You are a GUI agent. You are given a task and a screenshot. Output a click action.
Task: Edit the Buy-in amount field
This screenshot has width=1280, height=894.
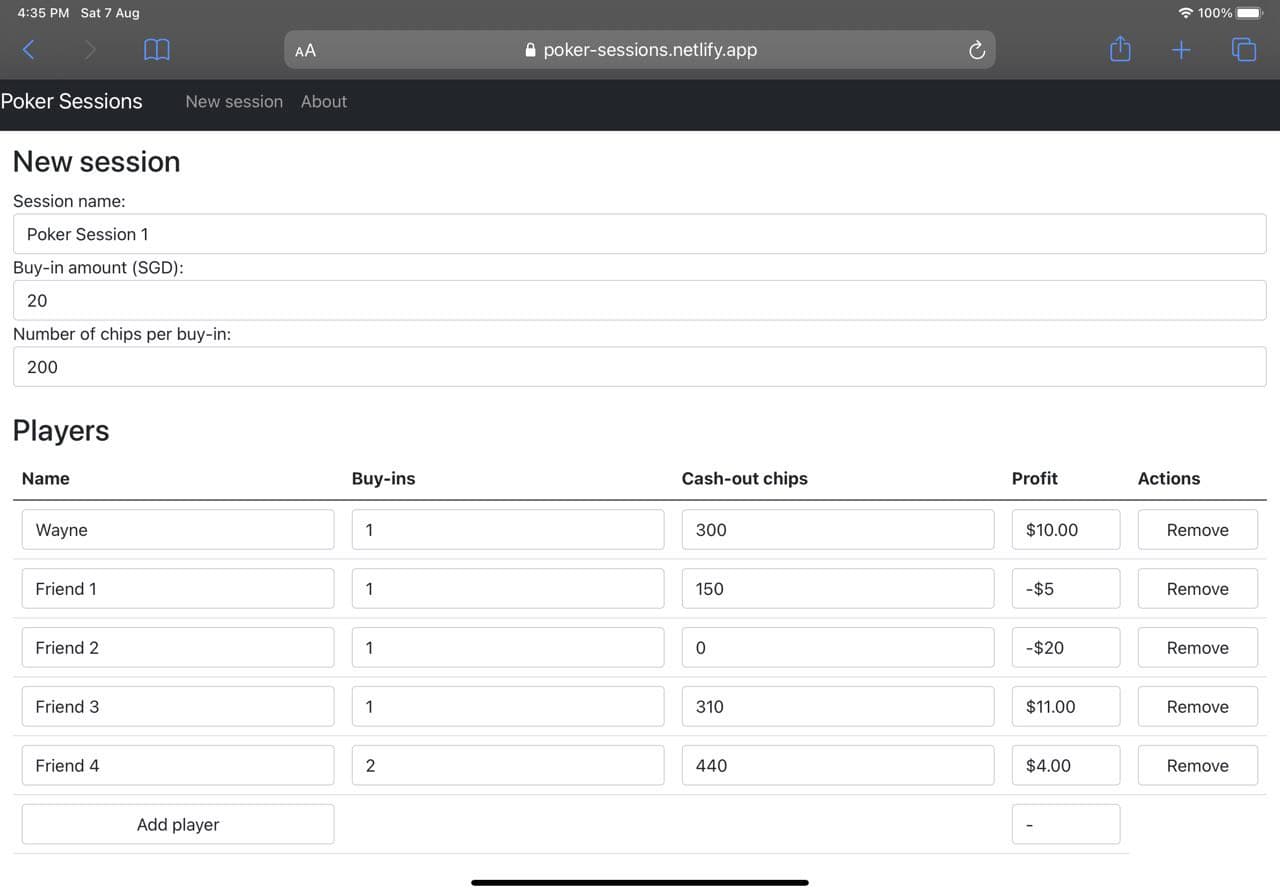(640, 301)
